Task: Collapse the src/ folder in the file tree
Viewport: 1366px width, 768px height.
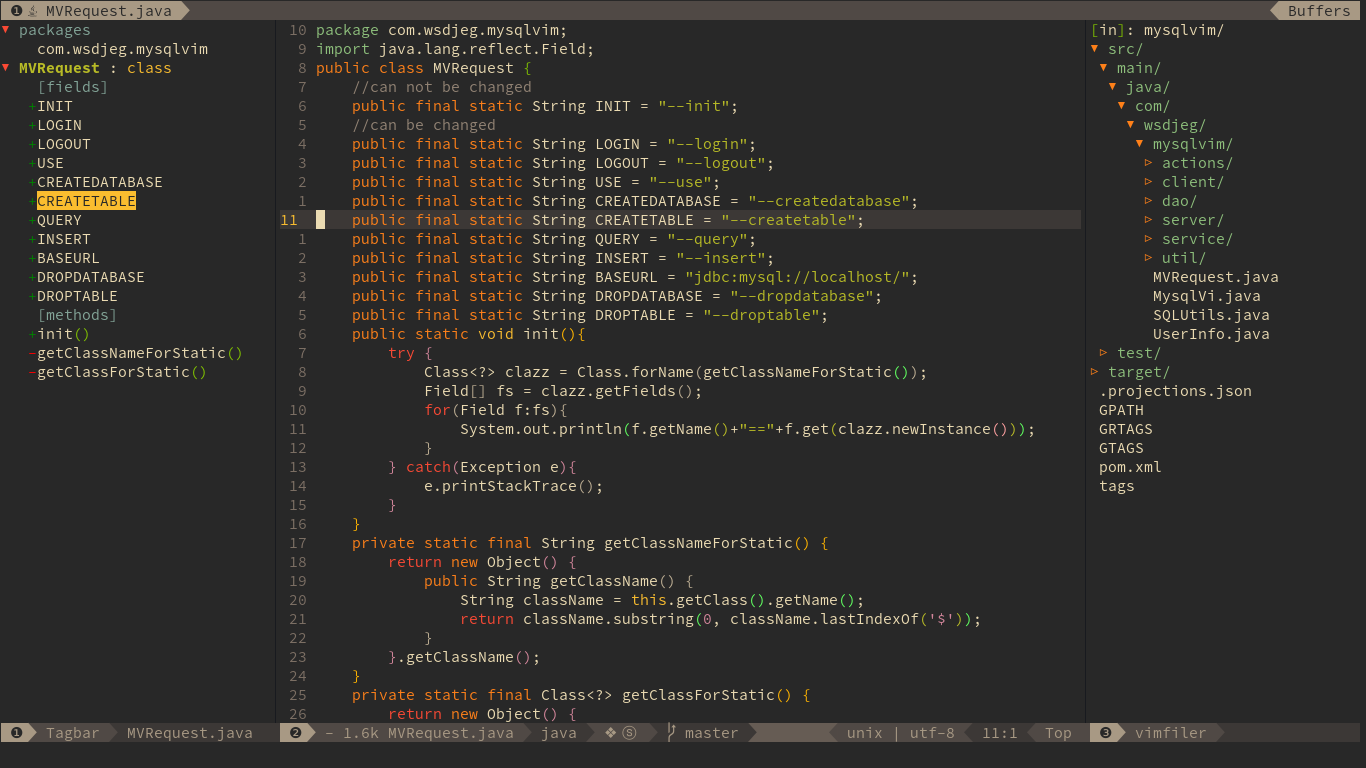Action: tap(1095, 49)
